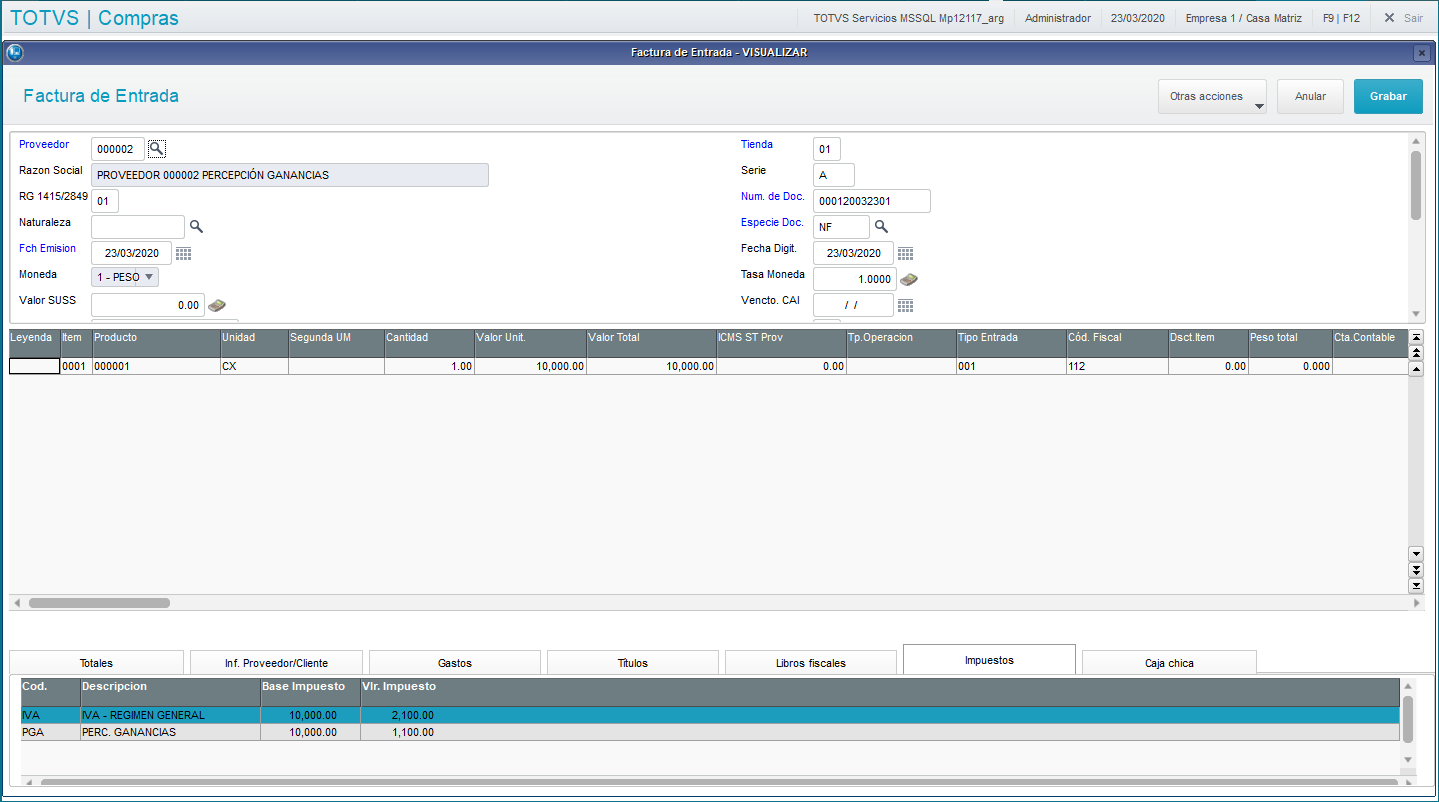Image resolution: width=1439 pixels, height=802 pixels.
Task: Click the Producto cell 000001
Action: tap(156, 367)
